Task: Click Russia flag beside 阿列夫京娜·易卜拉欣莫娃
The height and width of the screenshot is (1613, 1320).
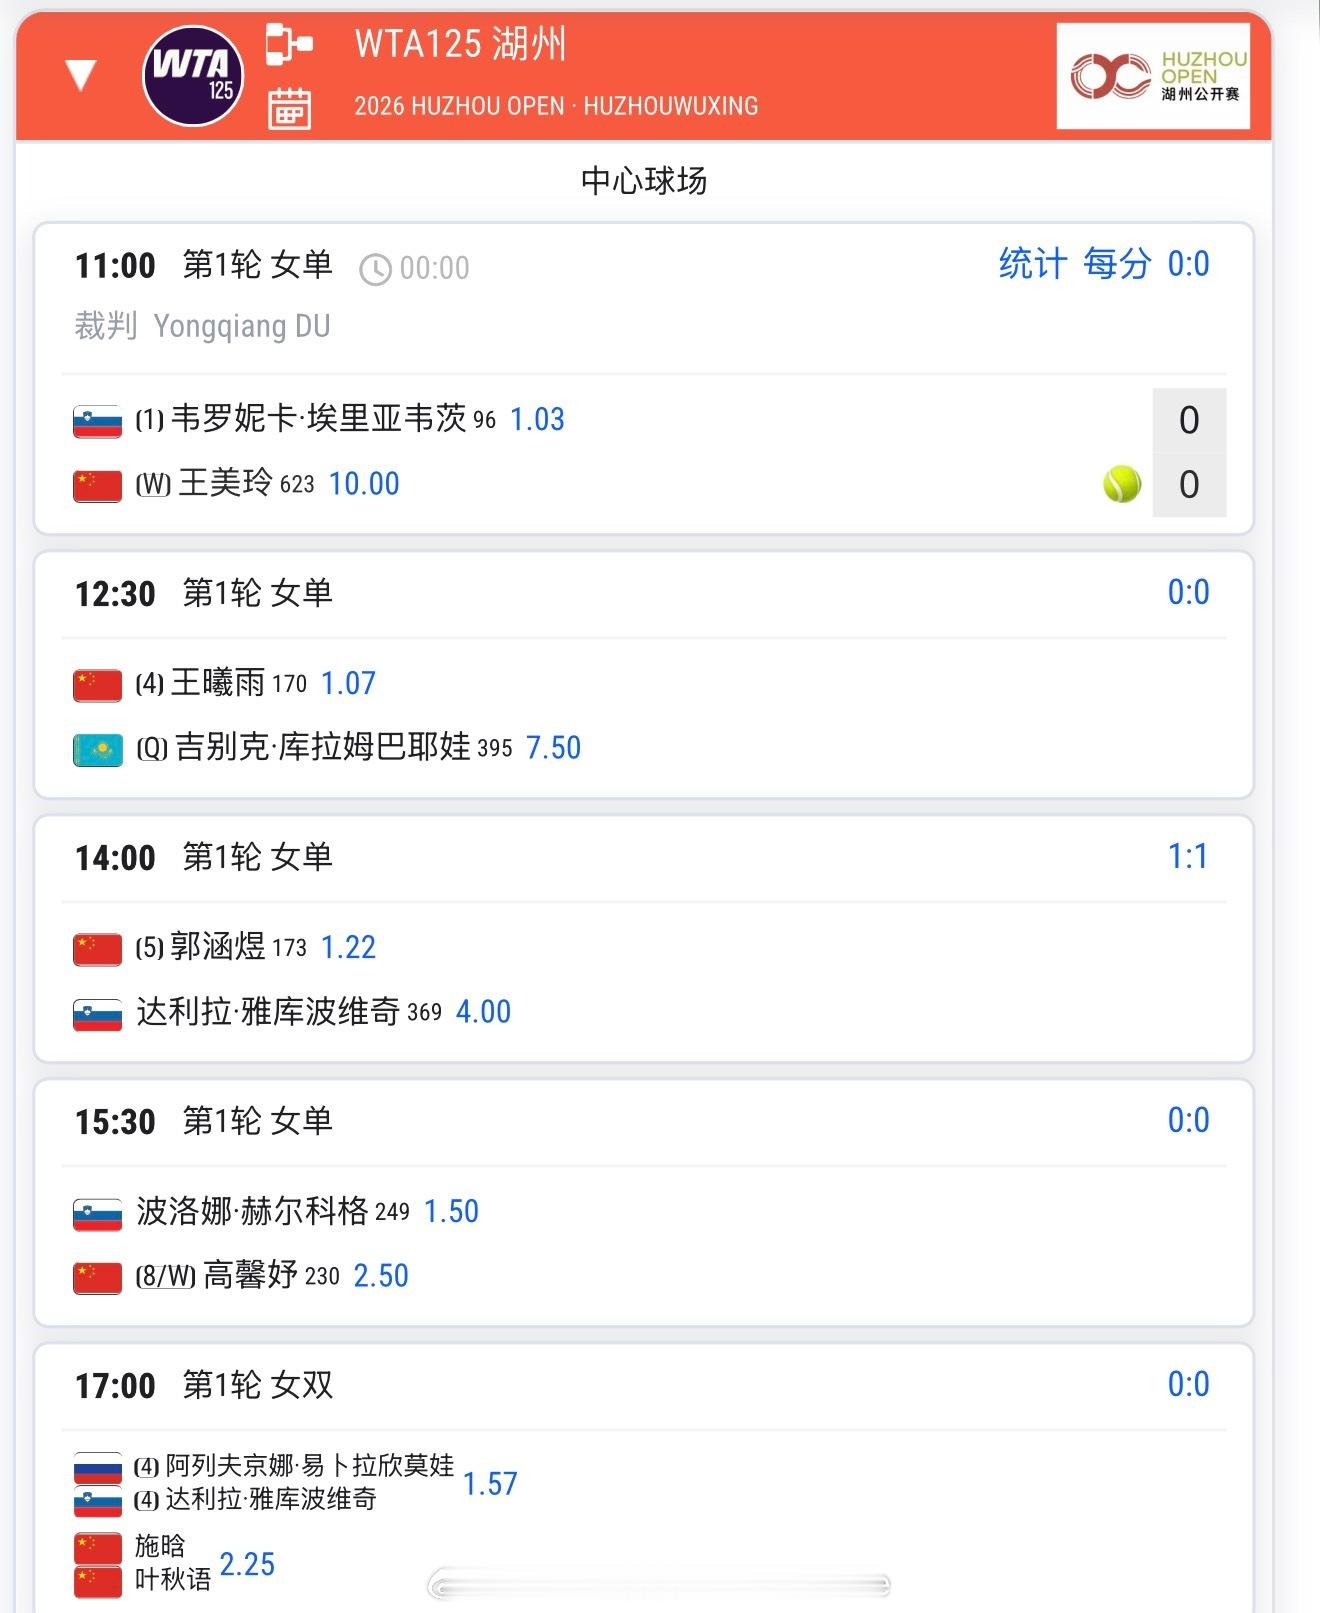Action: coord(98,1468)
